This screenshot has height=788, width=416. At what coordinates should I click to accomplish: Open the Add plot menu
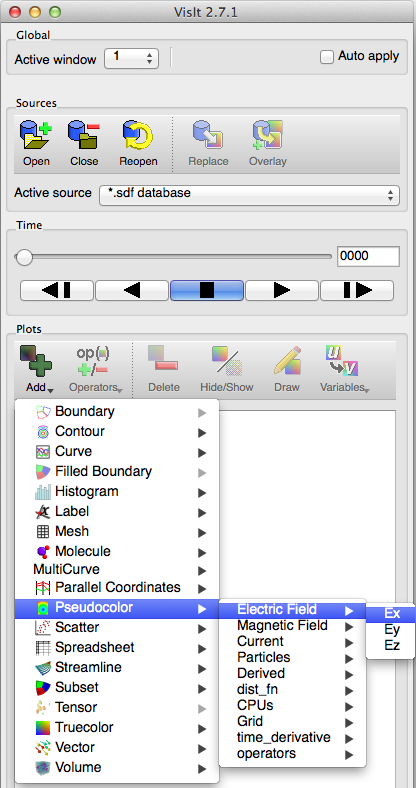(40, 369)
